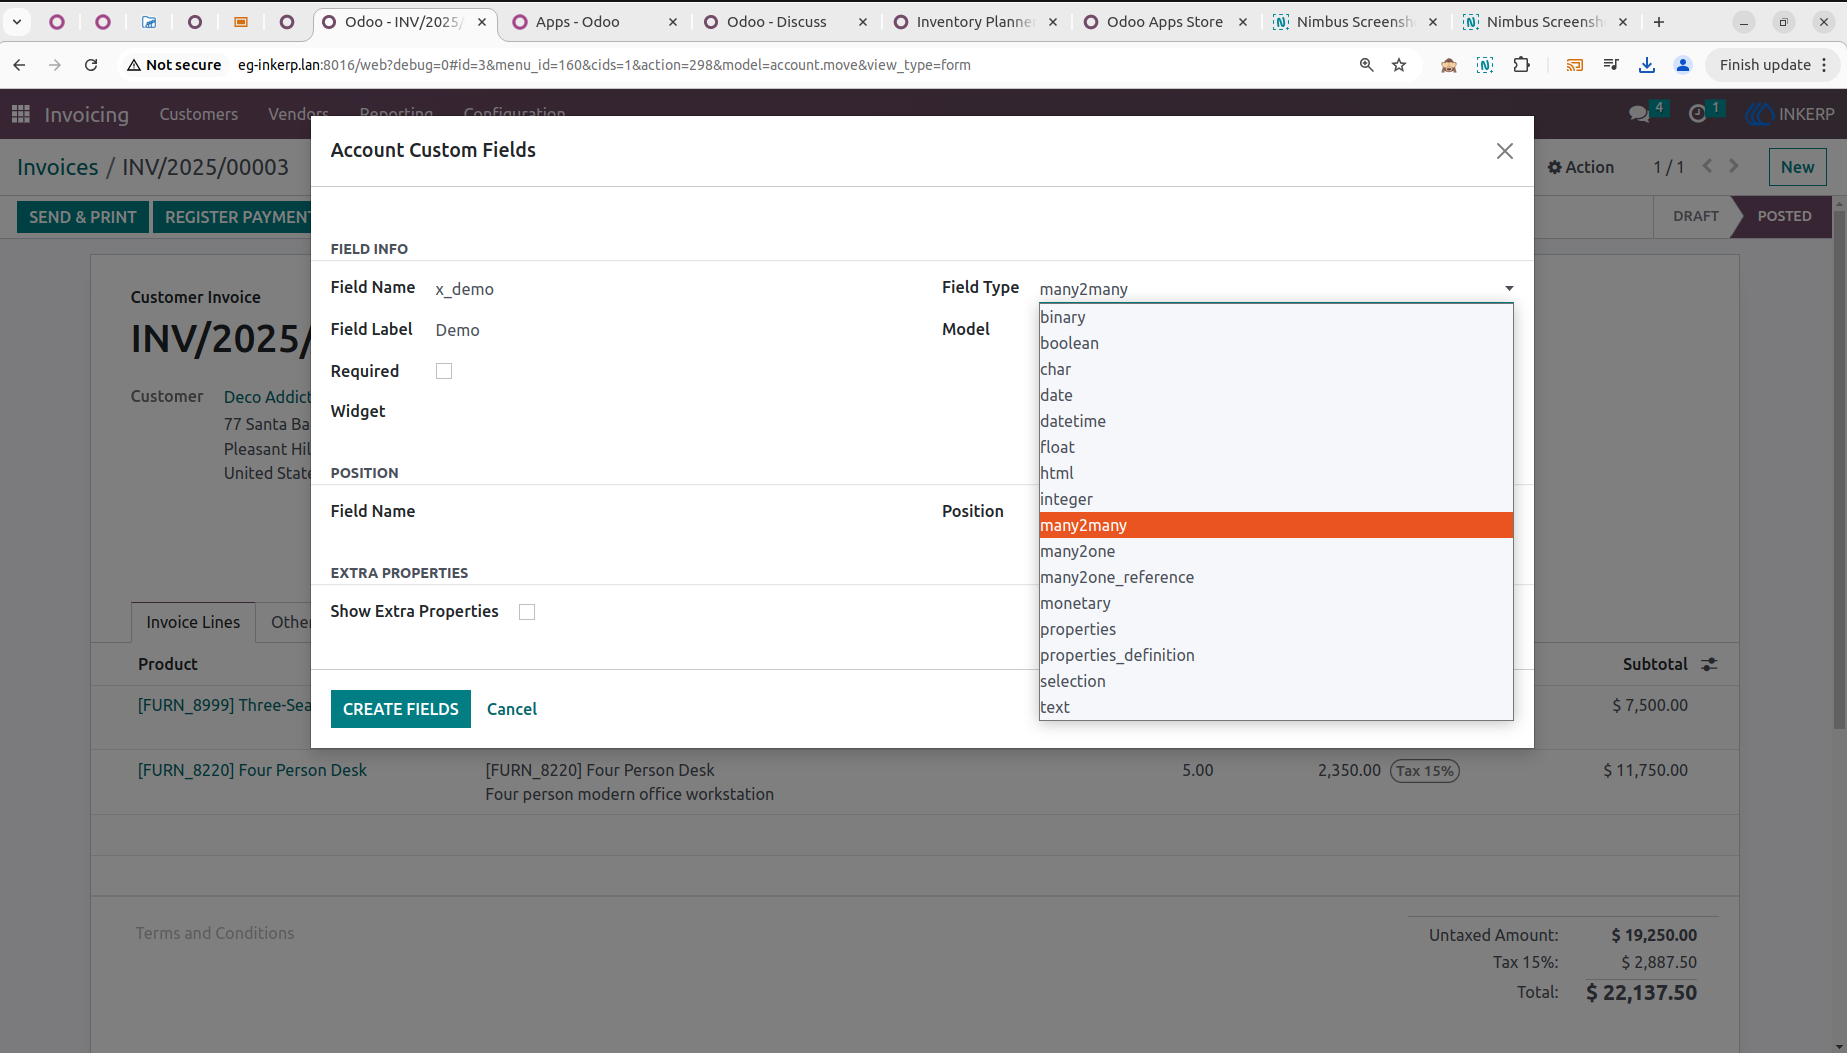Open browser zoom magnifier icon
Viewport: 1847px width, 1053px height.
[1366, 65]
